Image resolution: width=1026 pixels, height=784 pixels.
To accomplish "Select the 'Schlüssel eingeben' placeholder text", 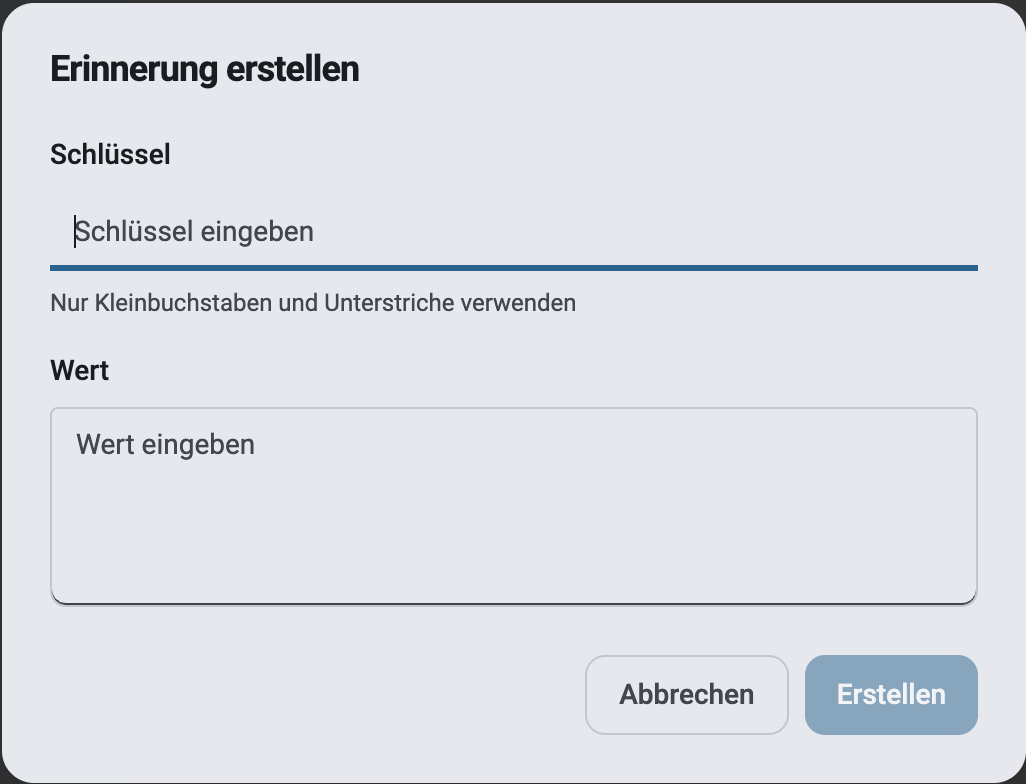I will [x=194, y=232].
